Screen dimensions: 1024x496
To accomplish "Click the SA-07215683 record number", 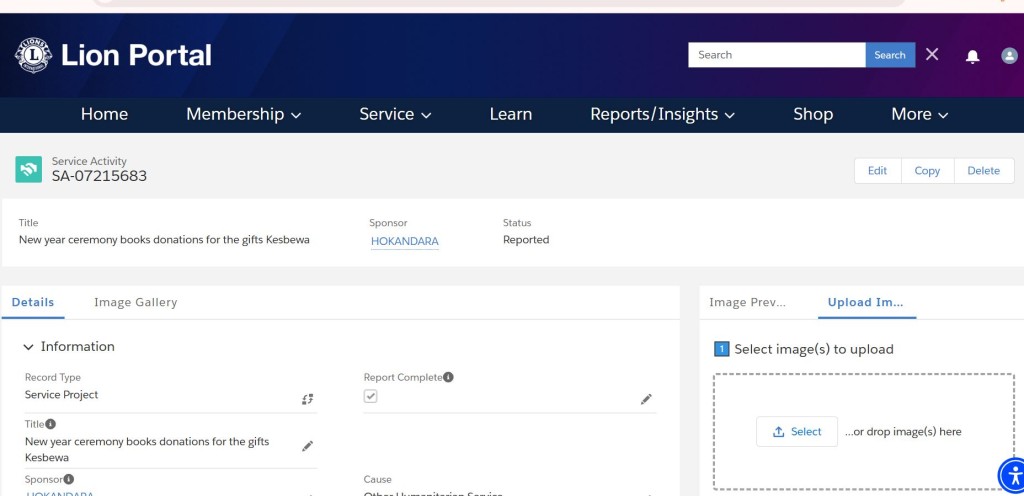I will pyautogui.click(x=99, y=176).
